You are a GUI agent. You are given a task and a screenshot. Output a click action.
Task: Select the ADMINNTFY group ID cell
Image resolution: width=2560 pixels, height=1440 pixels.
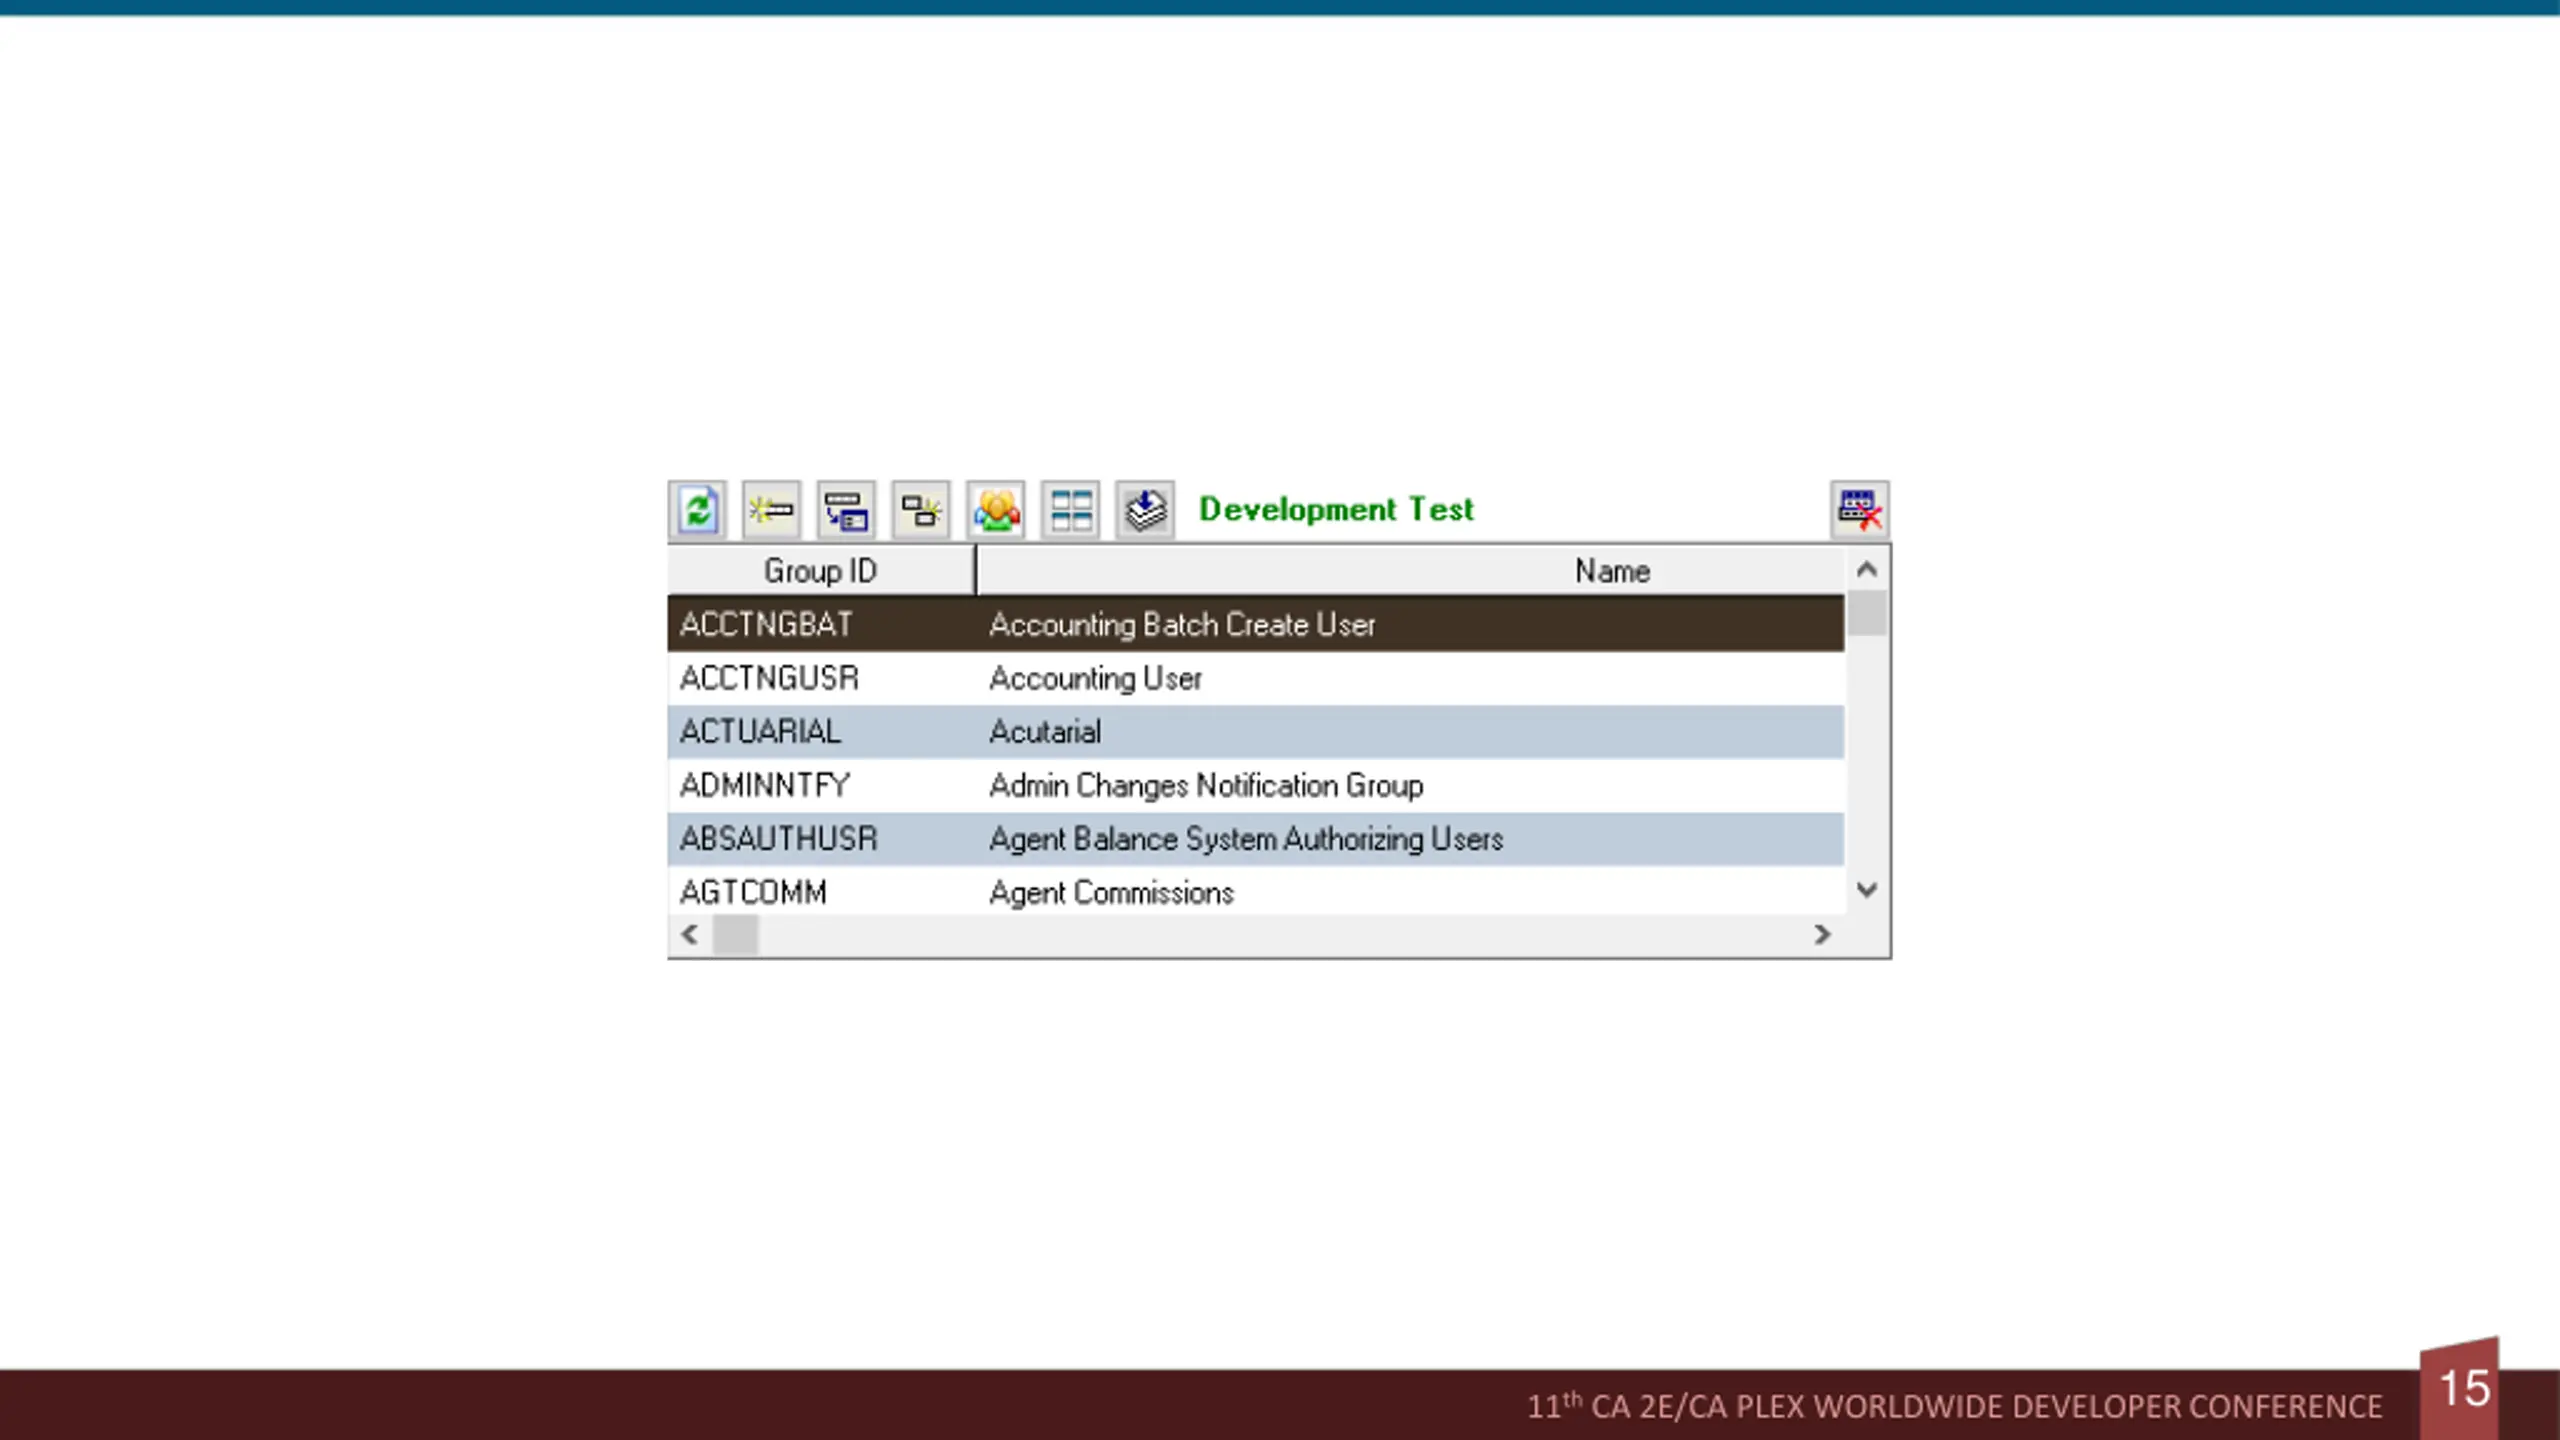pyautogui.click(x=822, y=785)
